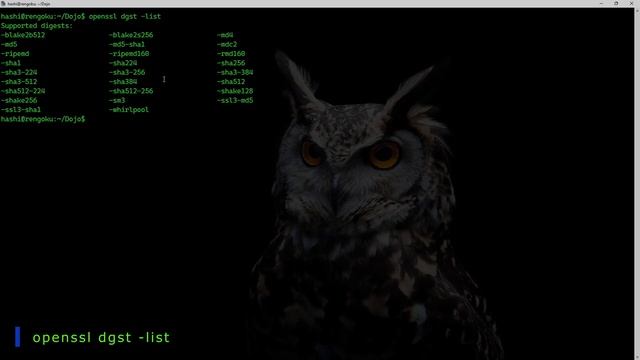
Task: Click the empty prompt line below the digest list
Action: [43, 119]
